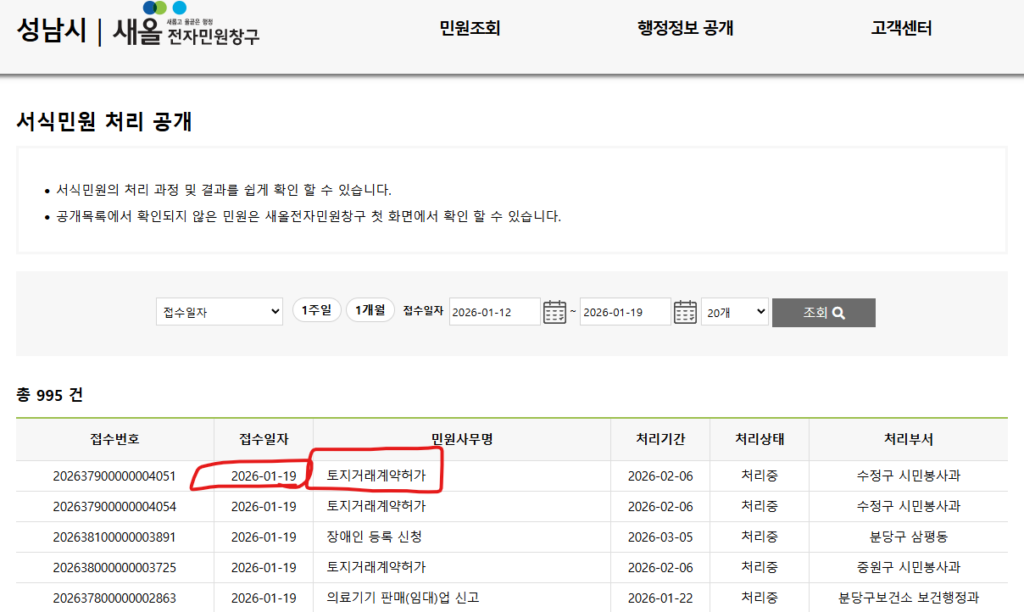This screenshot has width=1024, height=612.
Task: Open the 접수일자 search criteria dropdown
Action: coord(218,311)
